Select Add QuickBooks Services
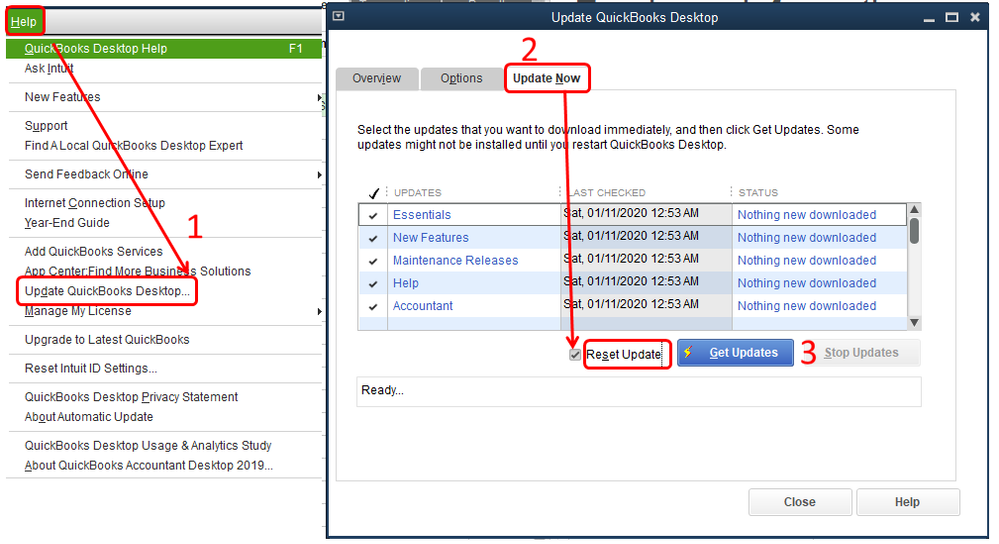 click(x=94, y=251)
